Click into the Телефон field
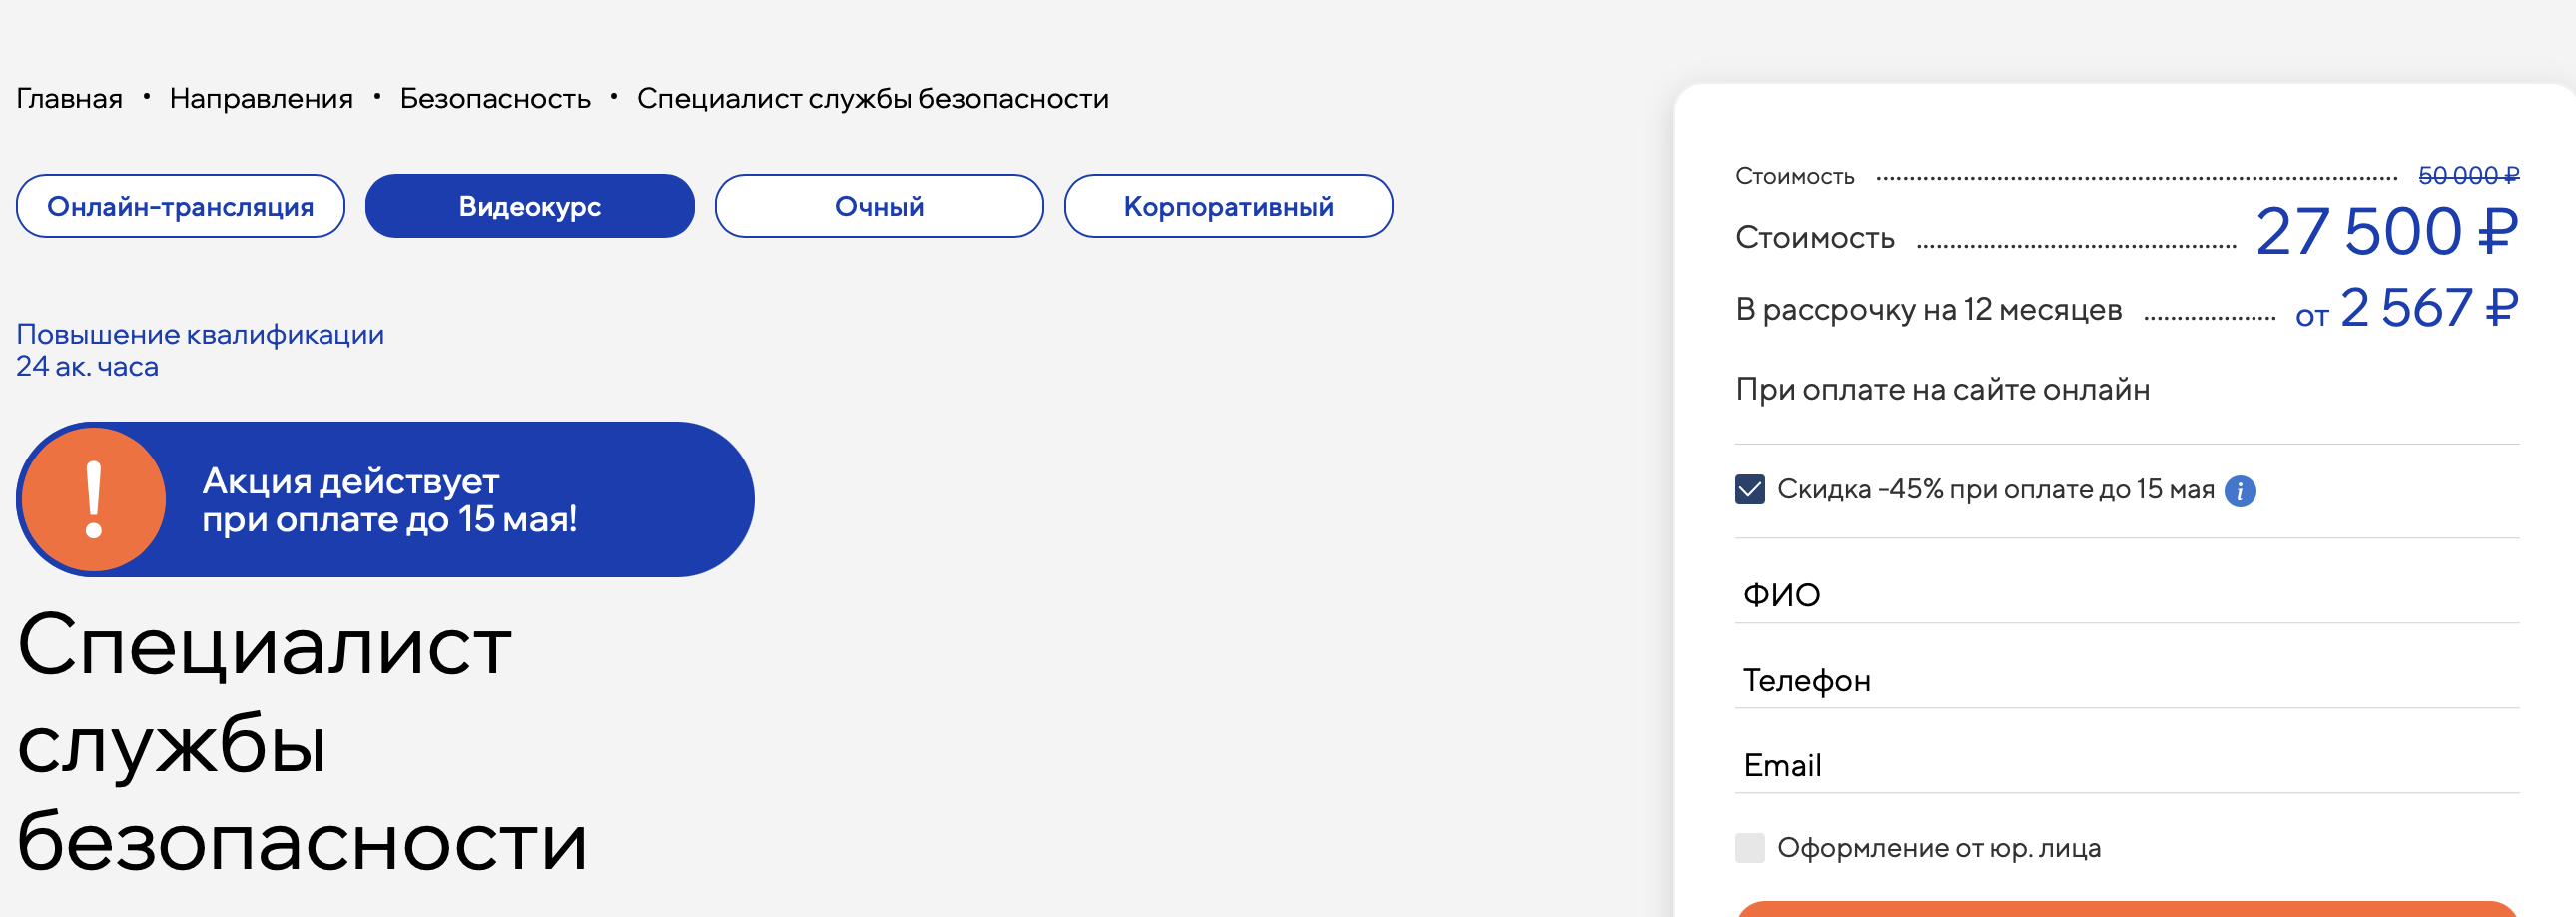 (2126, 681)
